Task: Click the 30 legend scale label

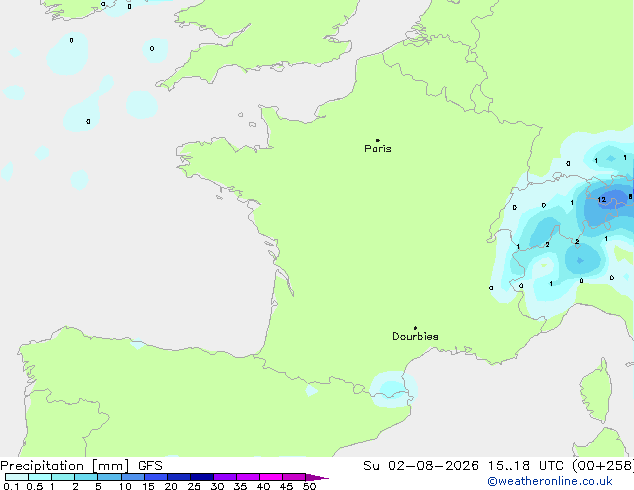Action: pyautogui.click(x=217, y=486)
